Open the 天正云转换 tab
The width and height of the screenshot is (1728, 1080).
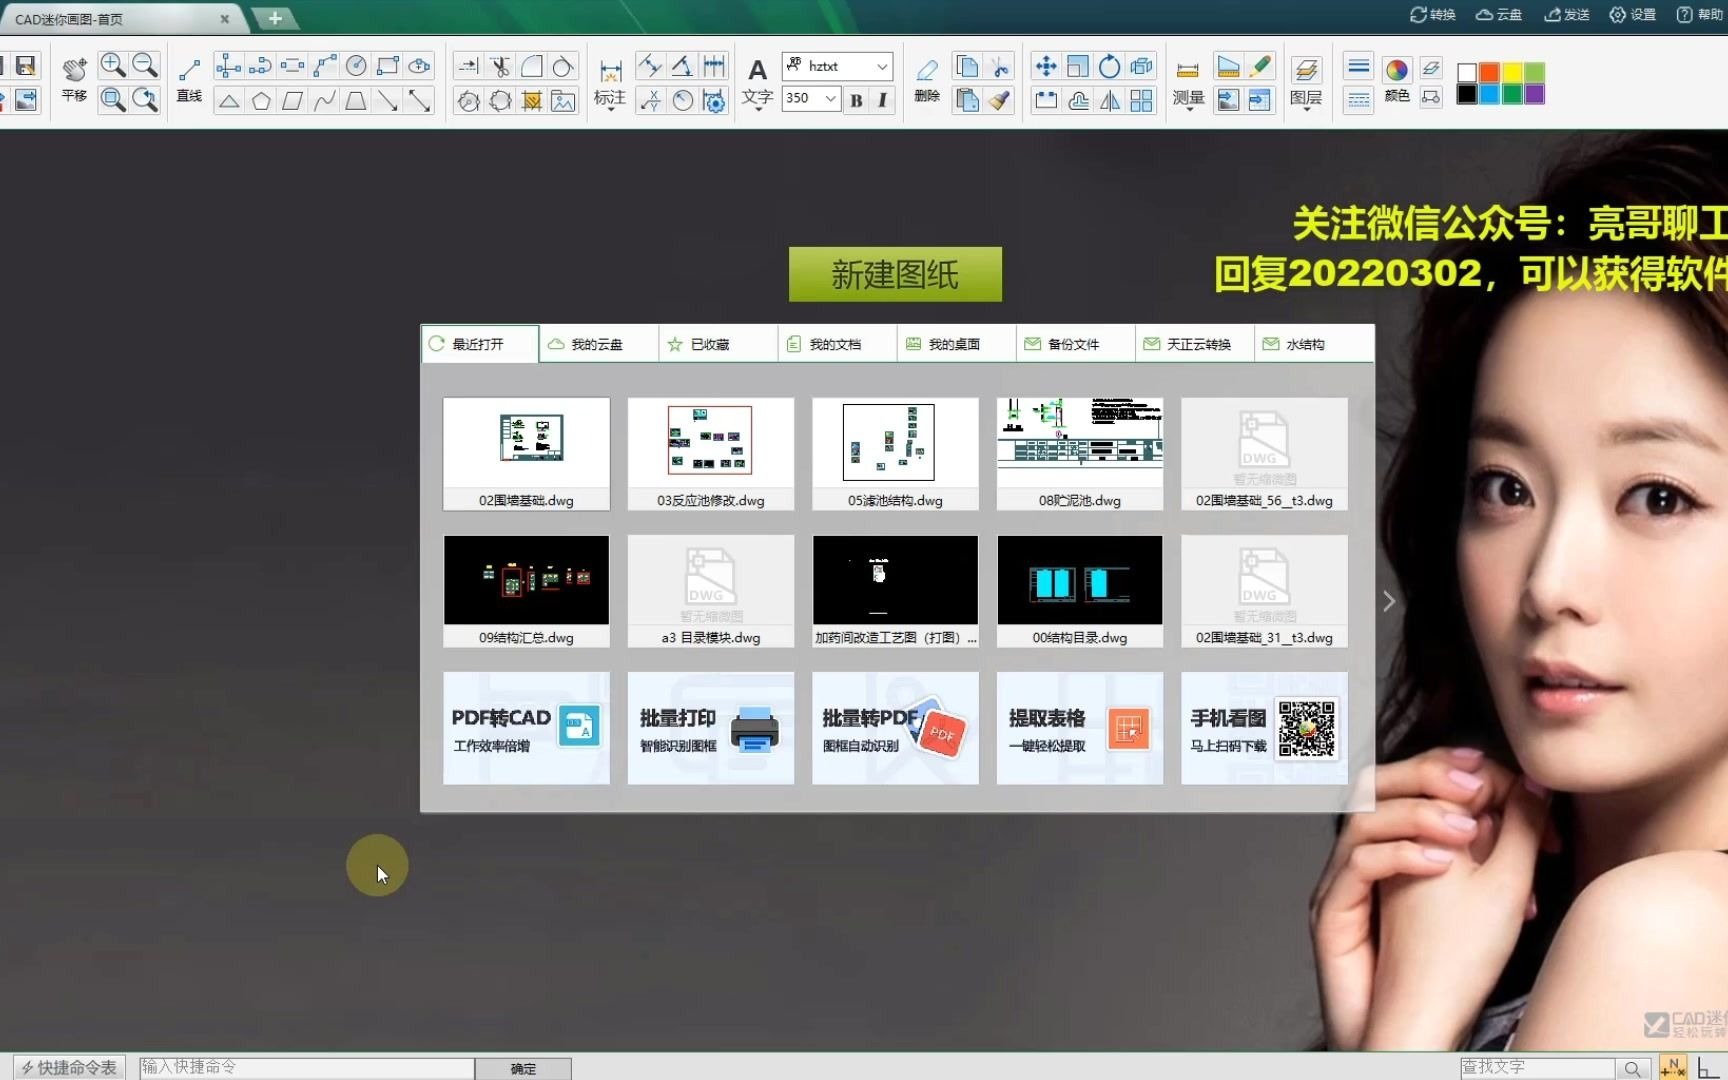tap(1196, 343)
